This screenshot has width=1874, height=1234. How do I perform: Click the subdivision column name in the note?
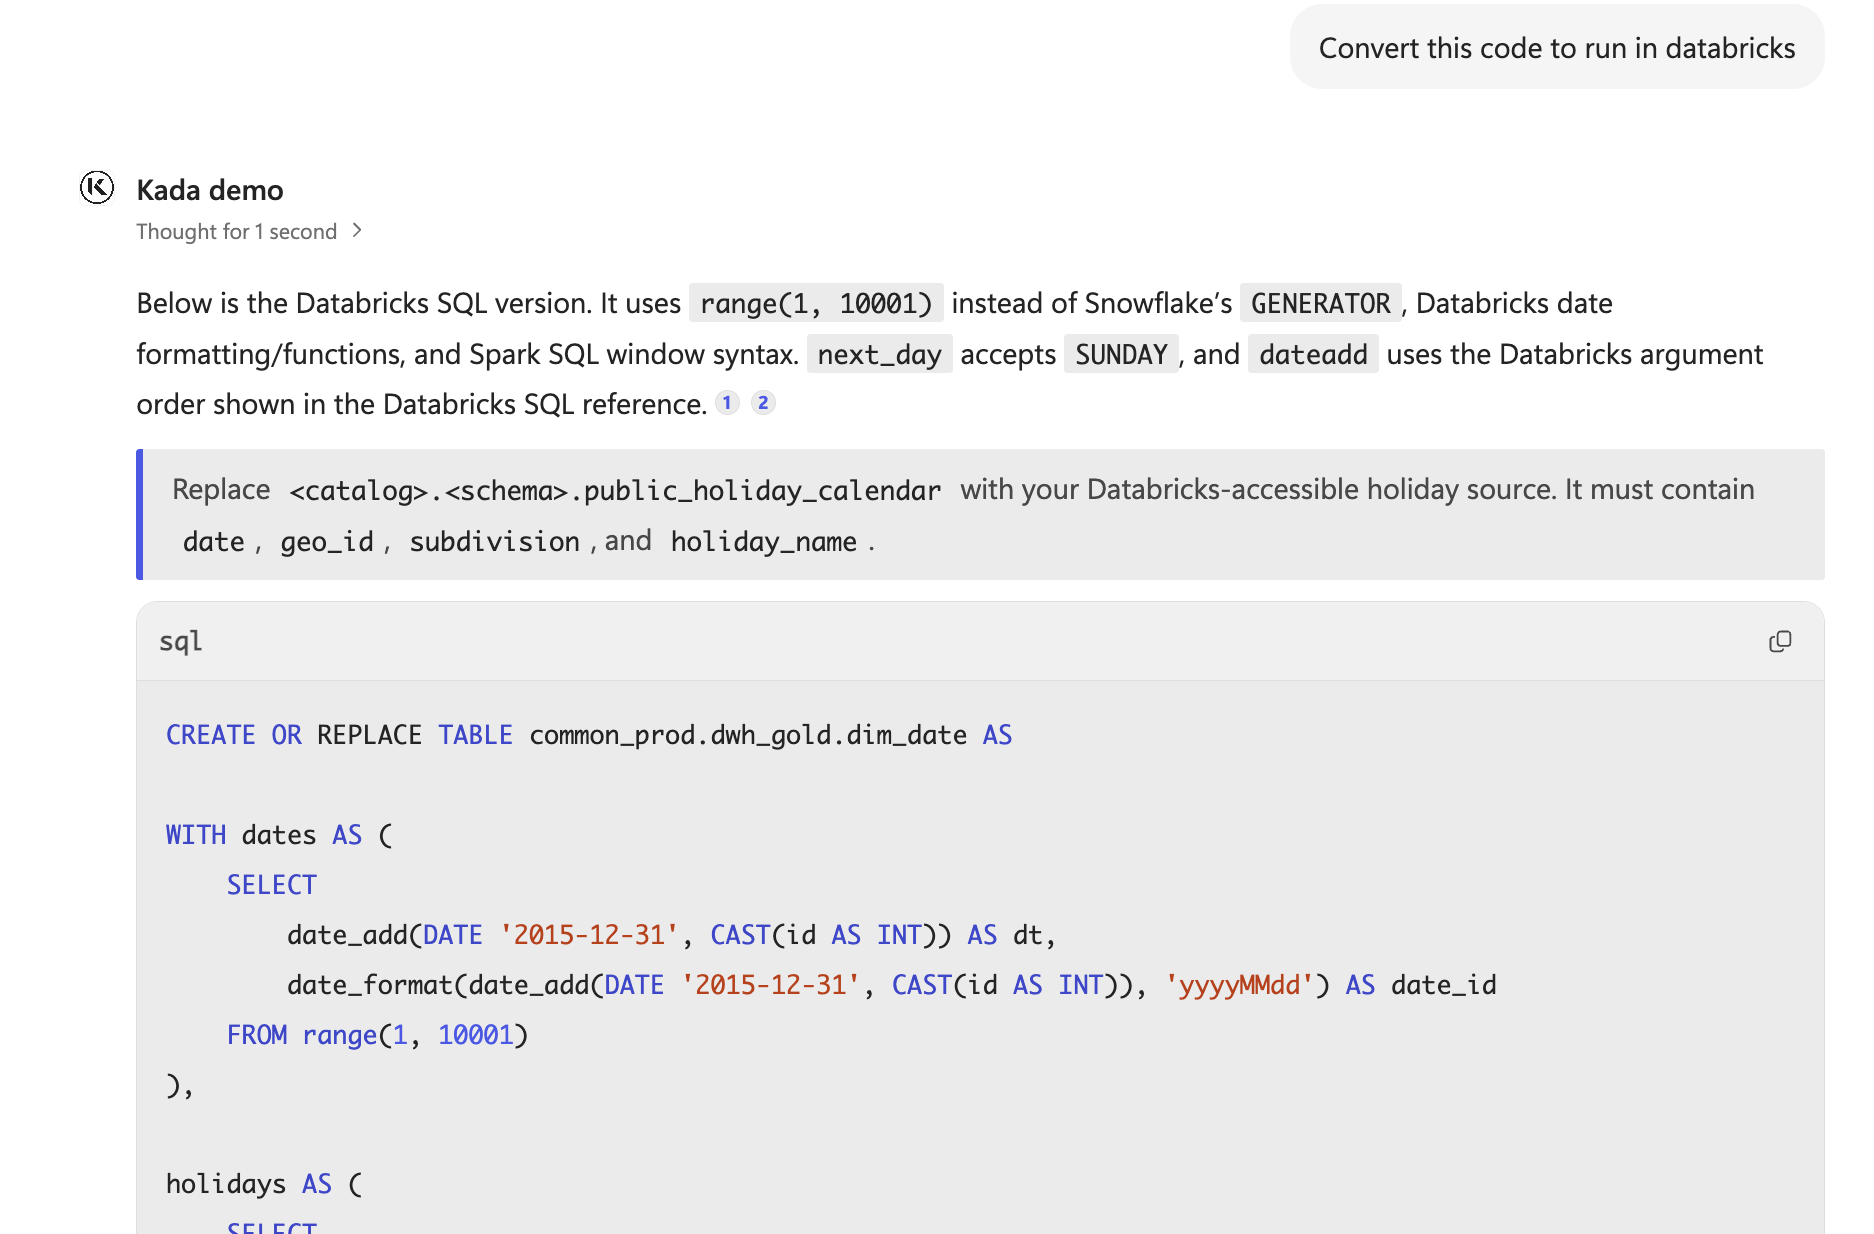tap(495, 541)
